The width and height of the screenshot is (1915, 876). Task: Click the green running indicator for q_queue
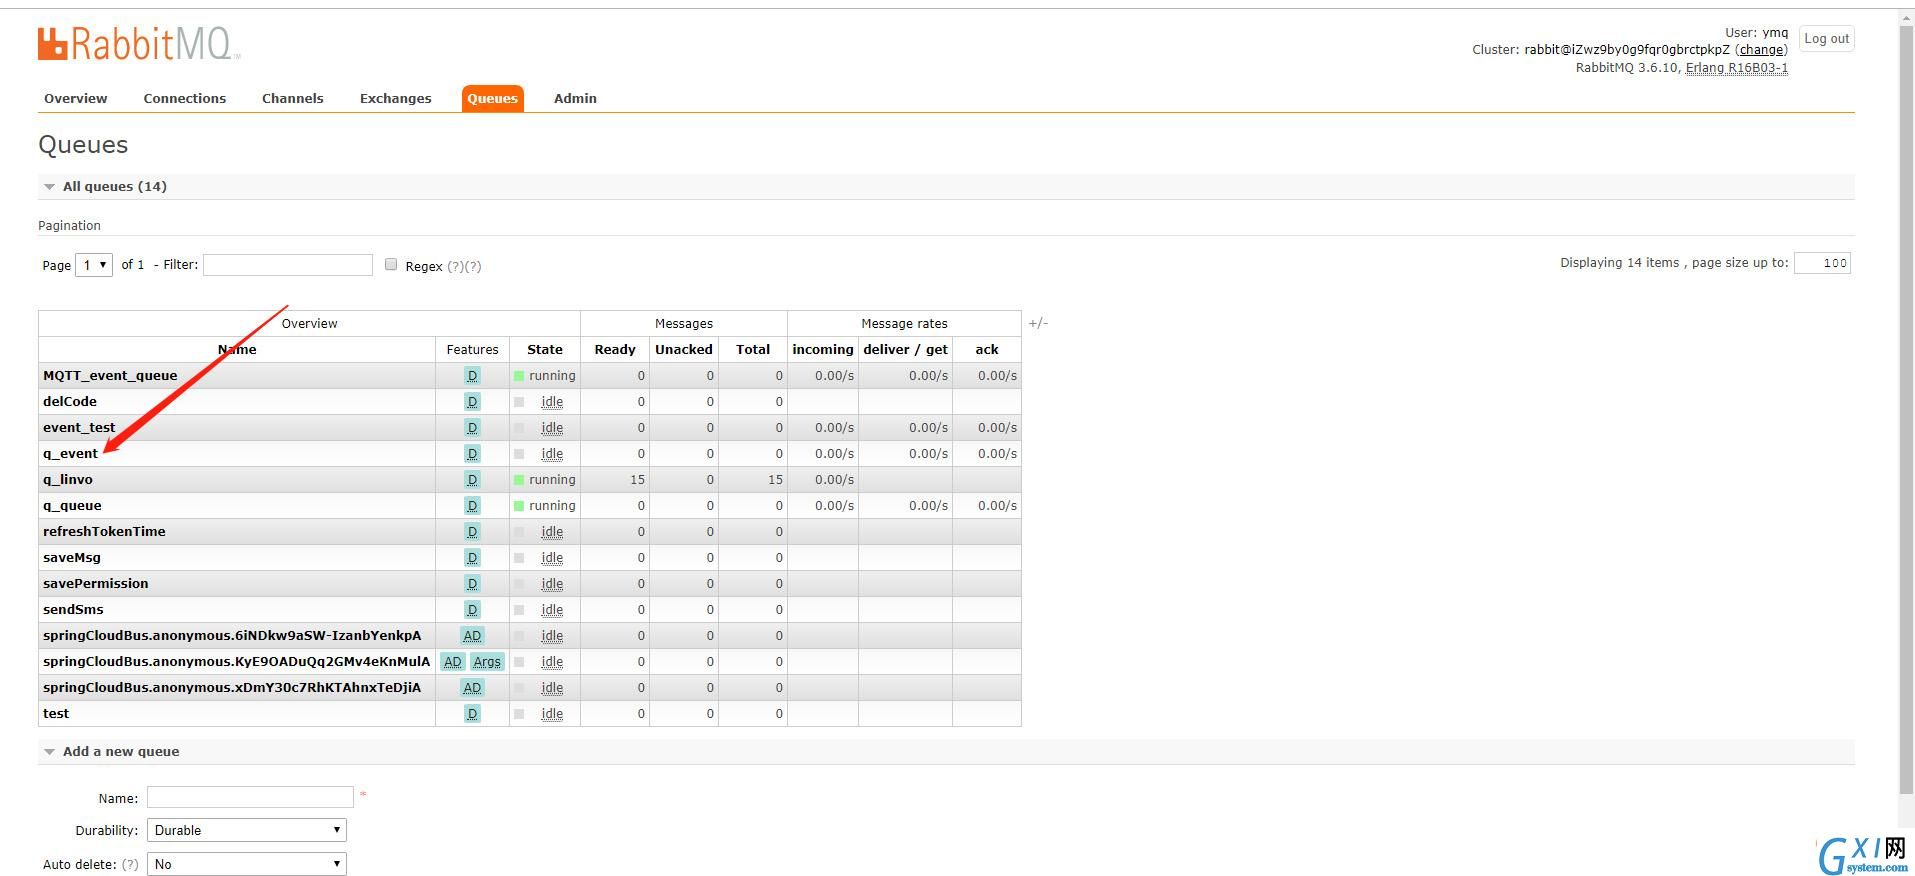pyautogui.click(x=519, y=506)
